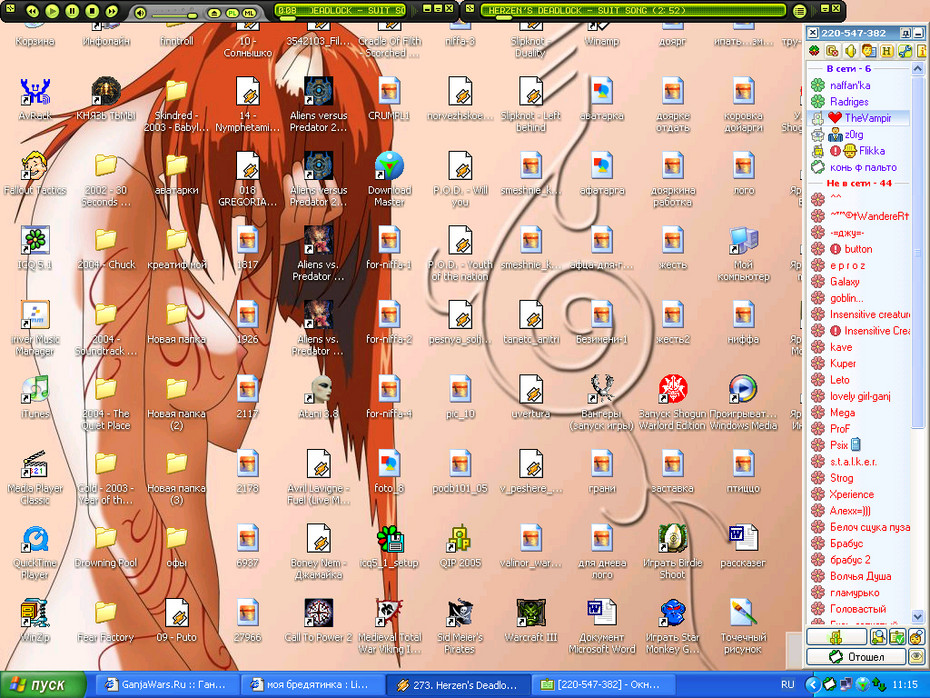The width and height of the screenshot is (930, 698).
Task: Open the Отошел status menu button
Action: [856, 656]
